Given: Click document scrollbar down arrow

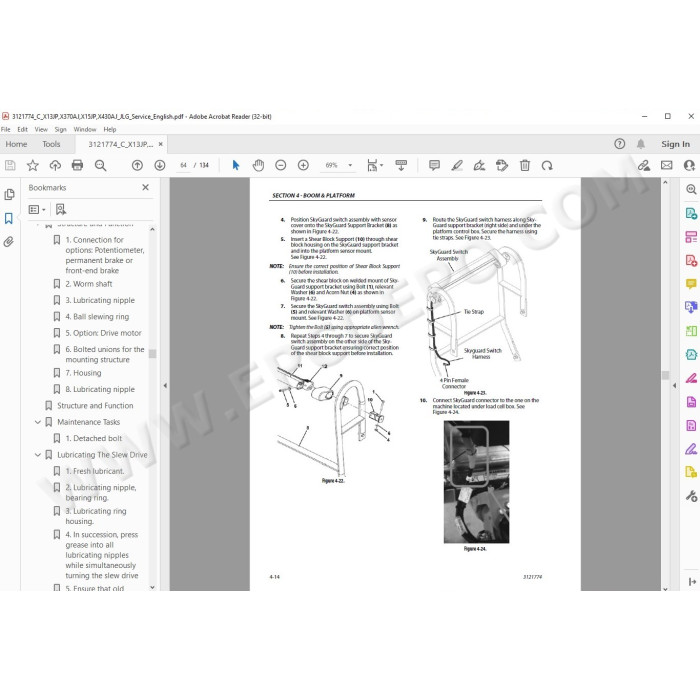Looking at the screenshot, I should pos(665,588).
